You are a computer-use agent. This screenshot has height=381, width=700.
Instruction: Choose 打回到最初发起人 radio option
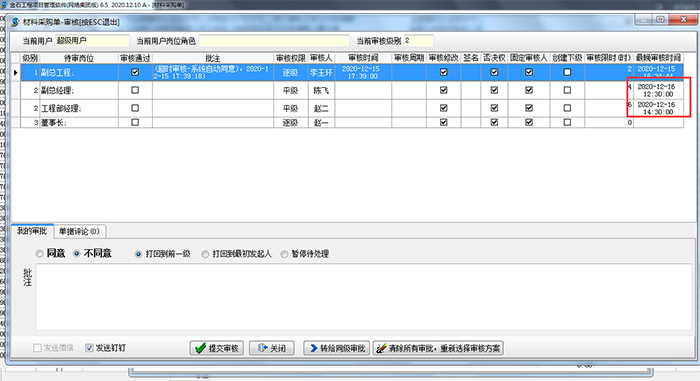[205, 254]
